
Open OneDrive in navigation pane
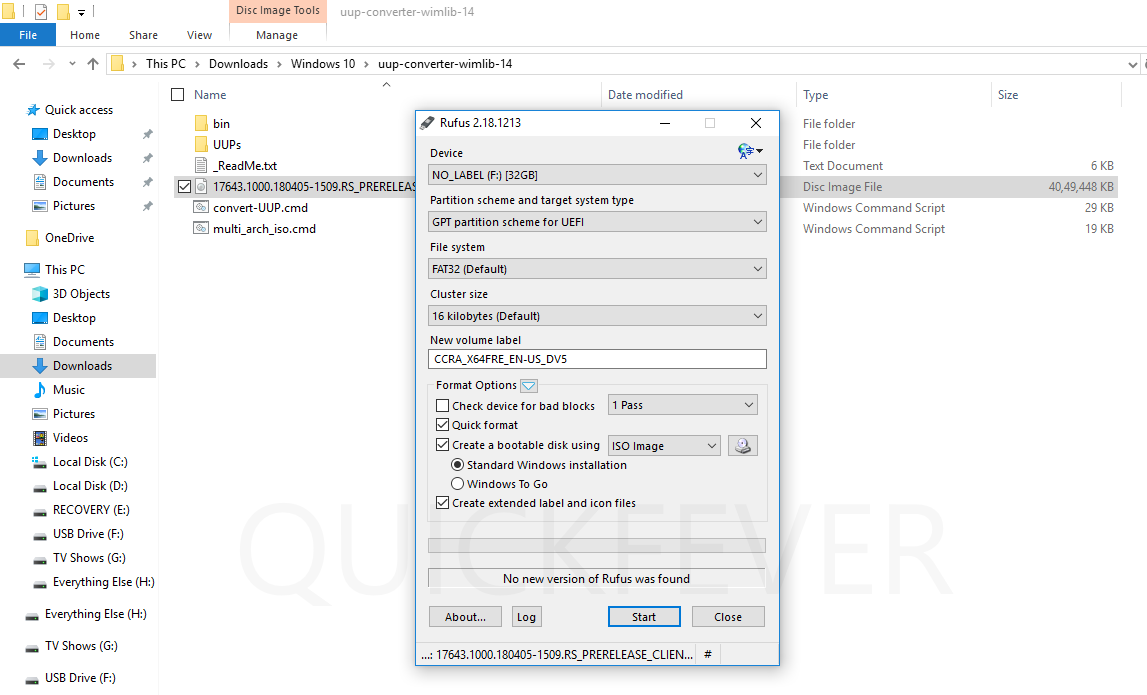point(69,238)
